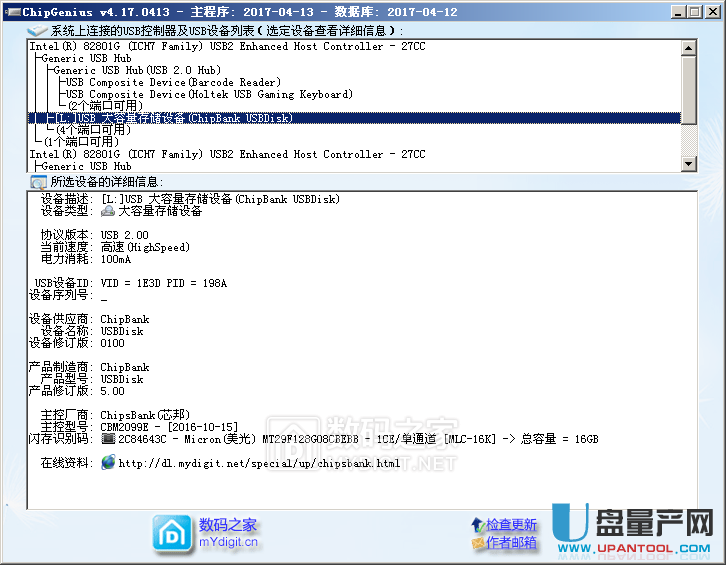Click the 作者邮箱 author email link
The height and width of the screenshot is (565, 726).
[x=511, y=543]
